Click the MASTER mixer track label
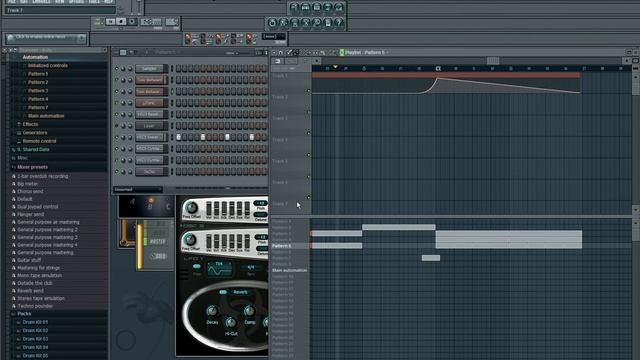This screenshot has width=640, height=360. pos(157,242)
